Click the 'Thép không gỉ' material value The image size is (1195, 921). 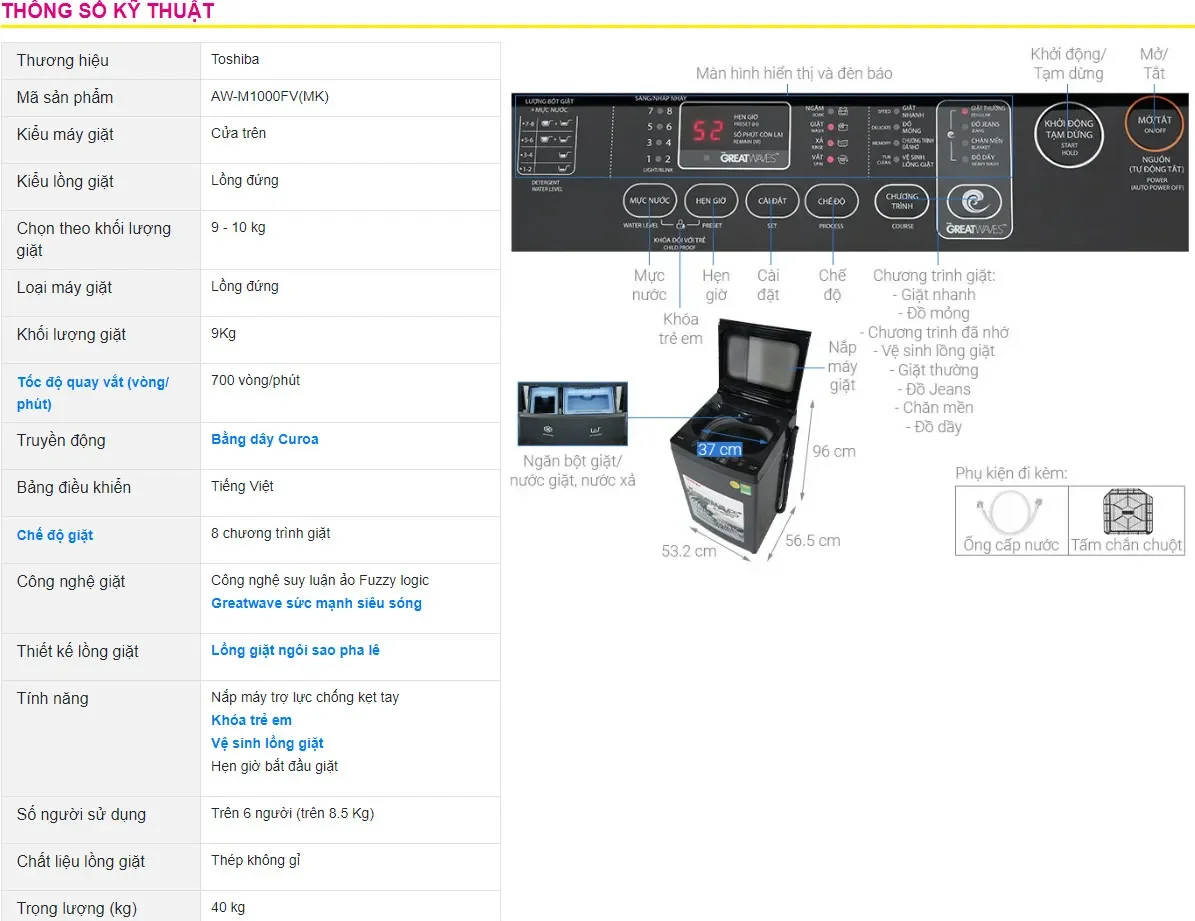click(255, 860)
